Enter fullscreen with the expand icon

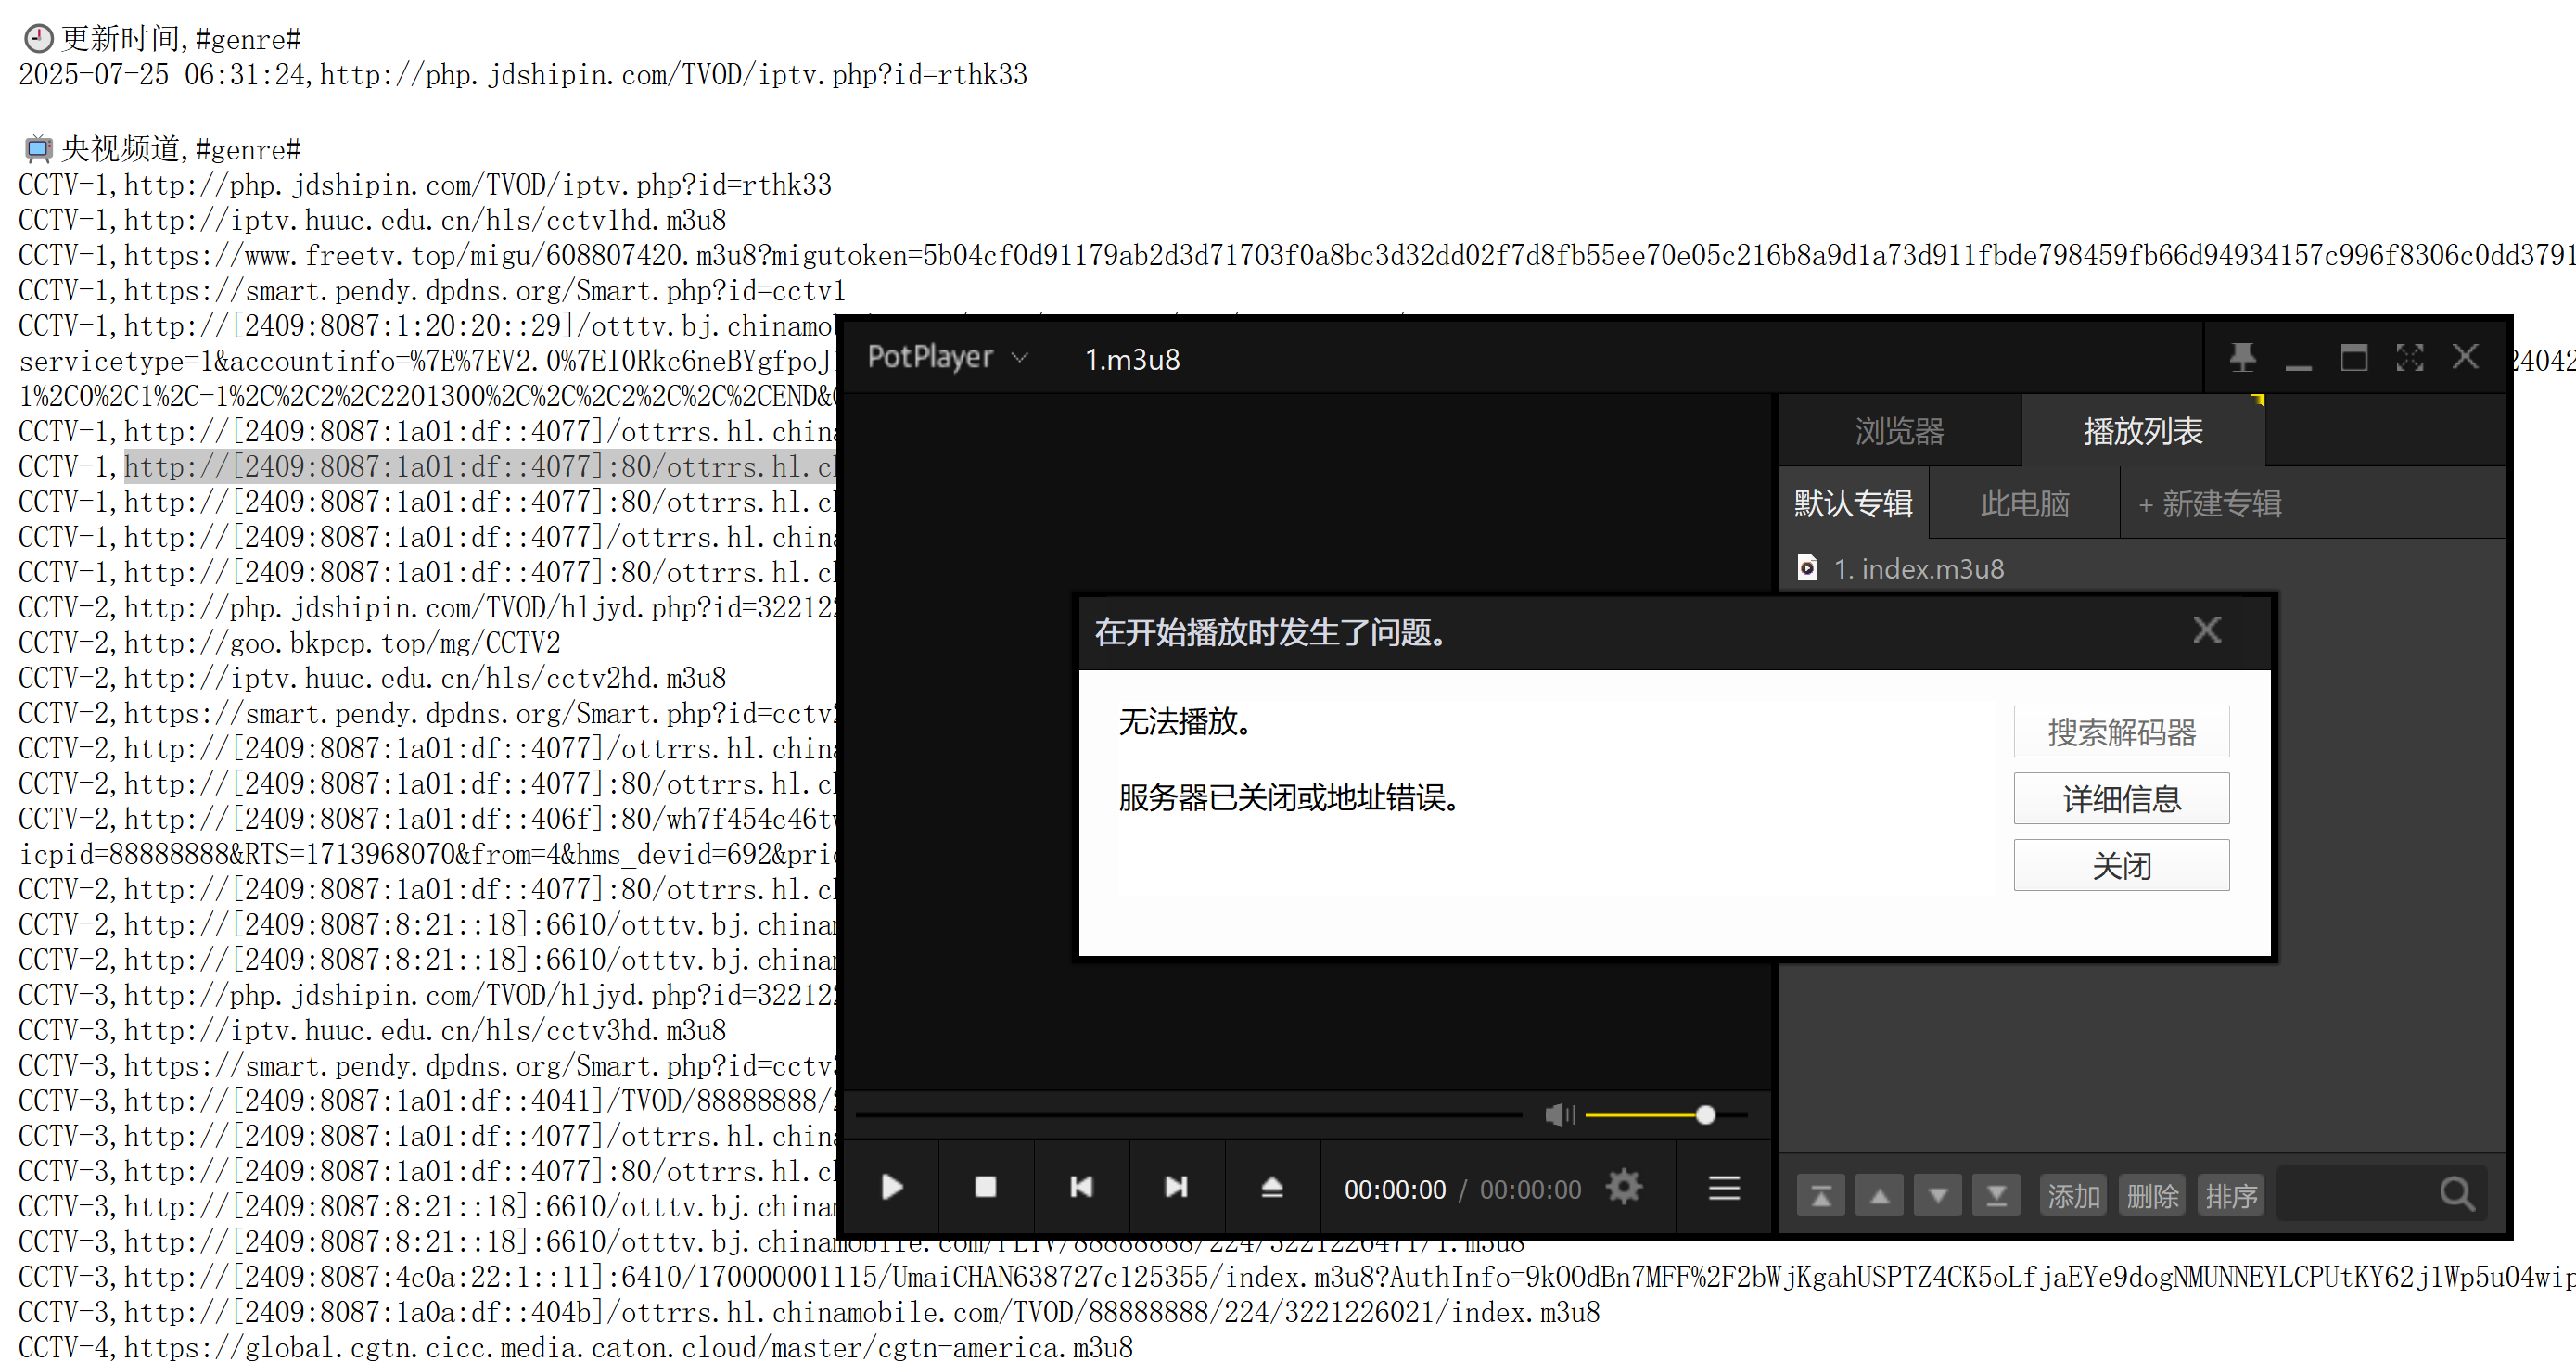2410,357
